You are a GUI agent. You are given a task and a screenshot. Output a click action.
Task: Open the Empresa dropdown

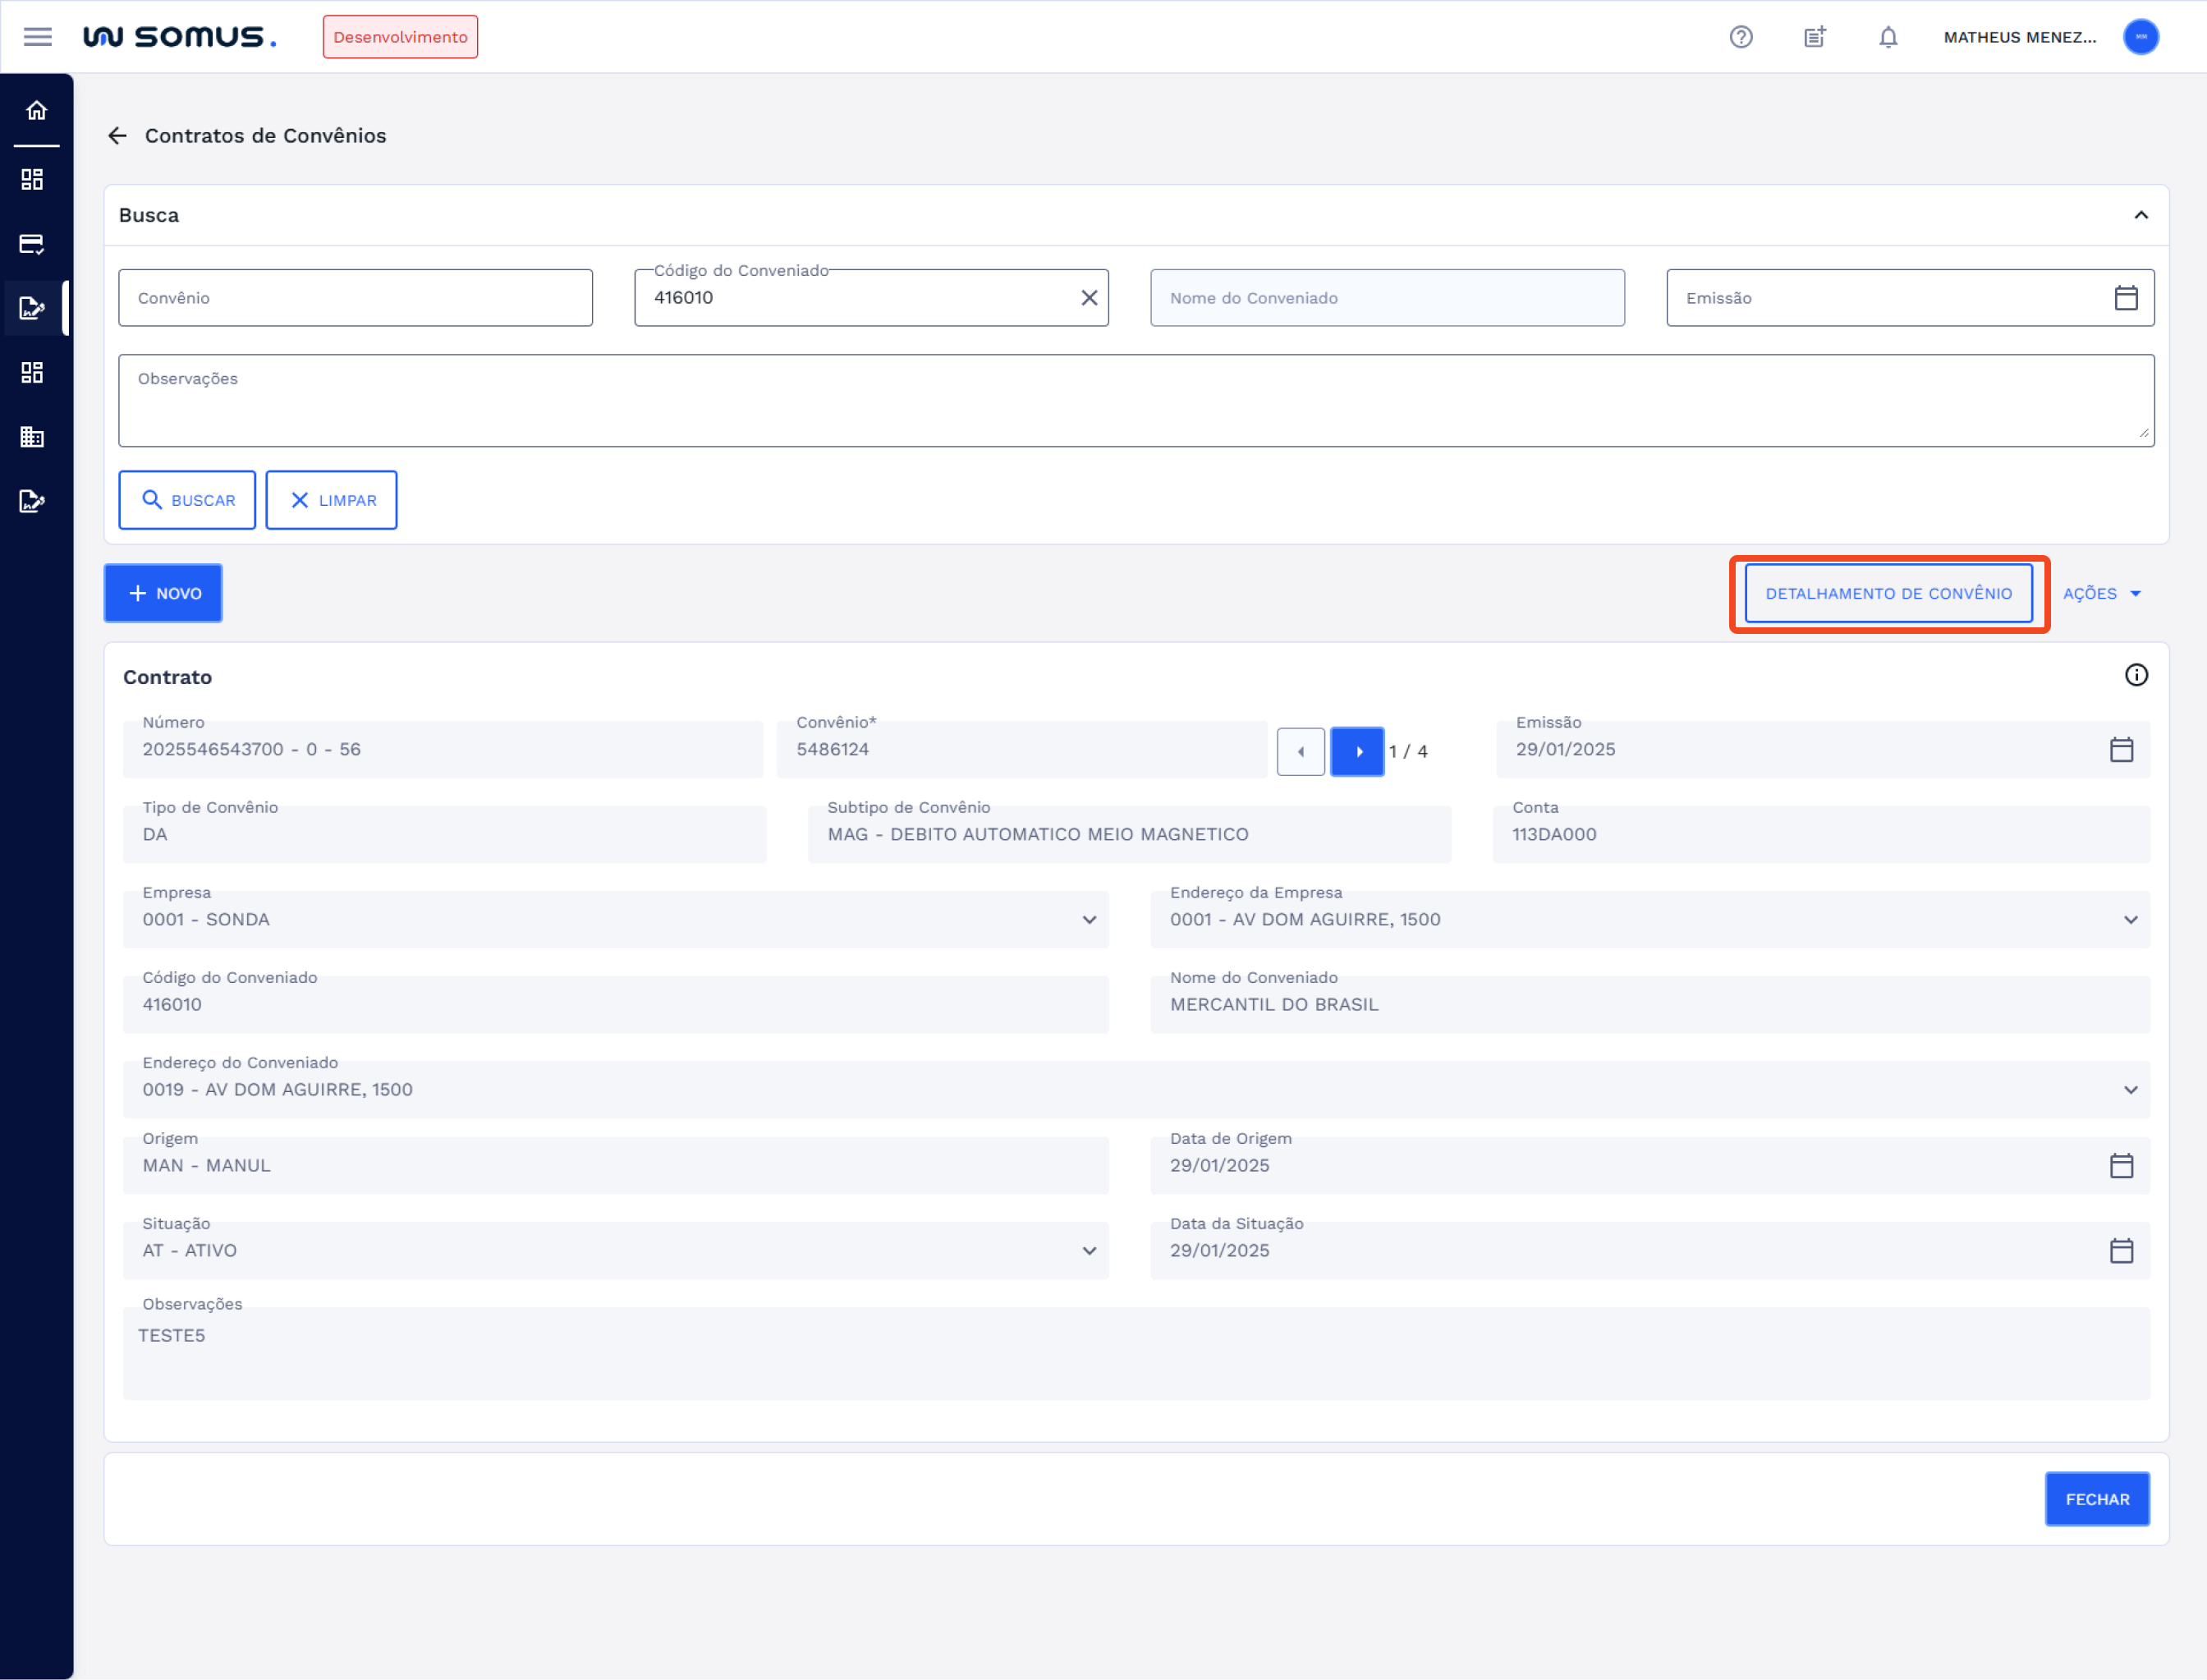(1089, 920)
